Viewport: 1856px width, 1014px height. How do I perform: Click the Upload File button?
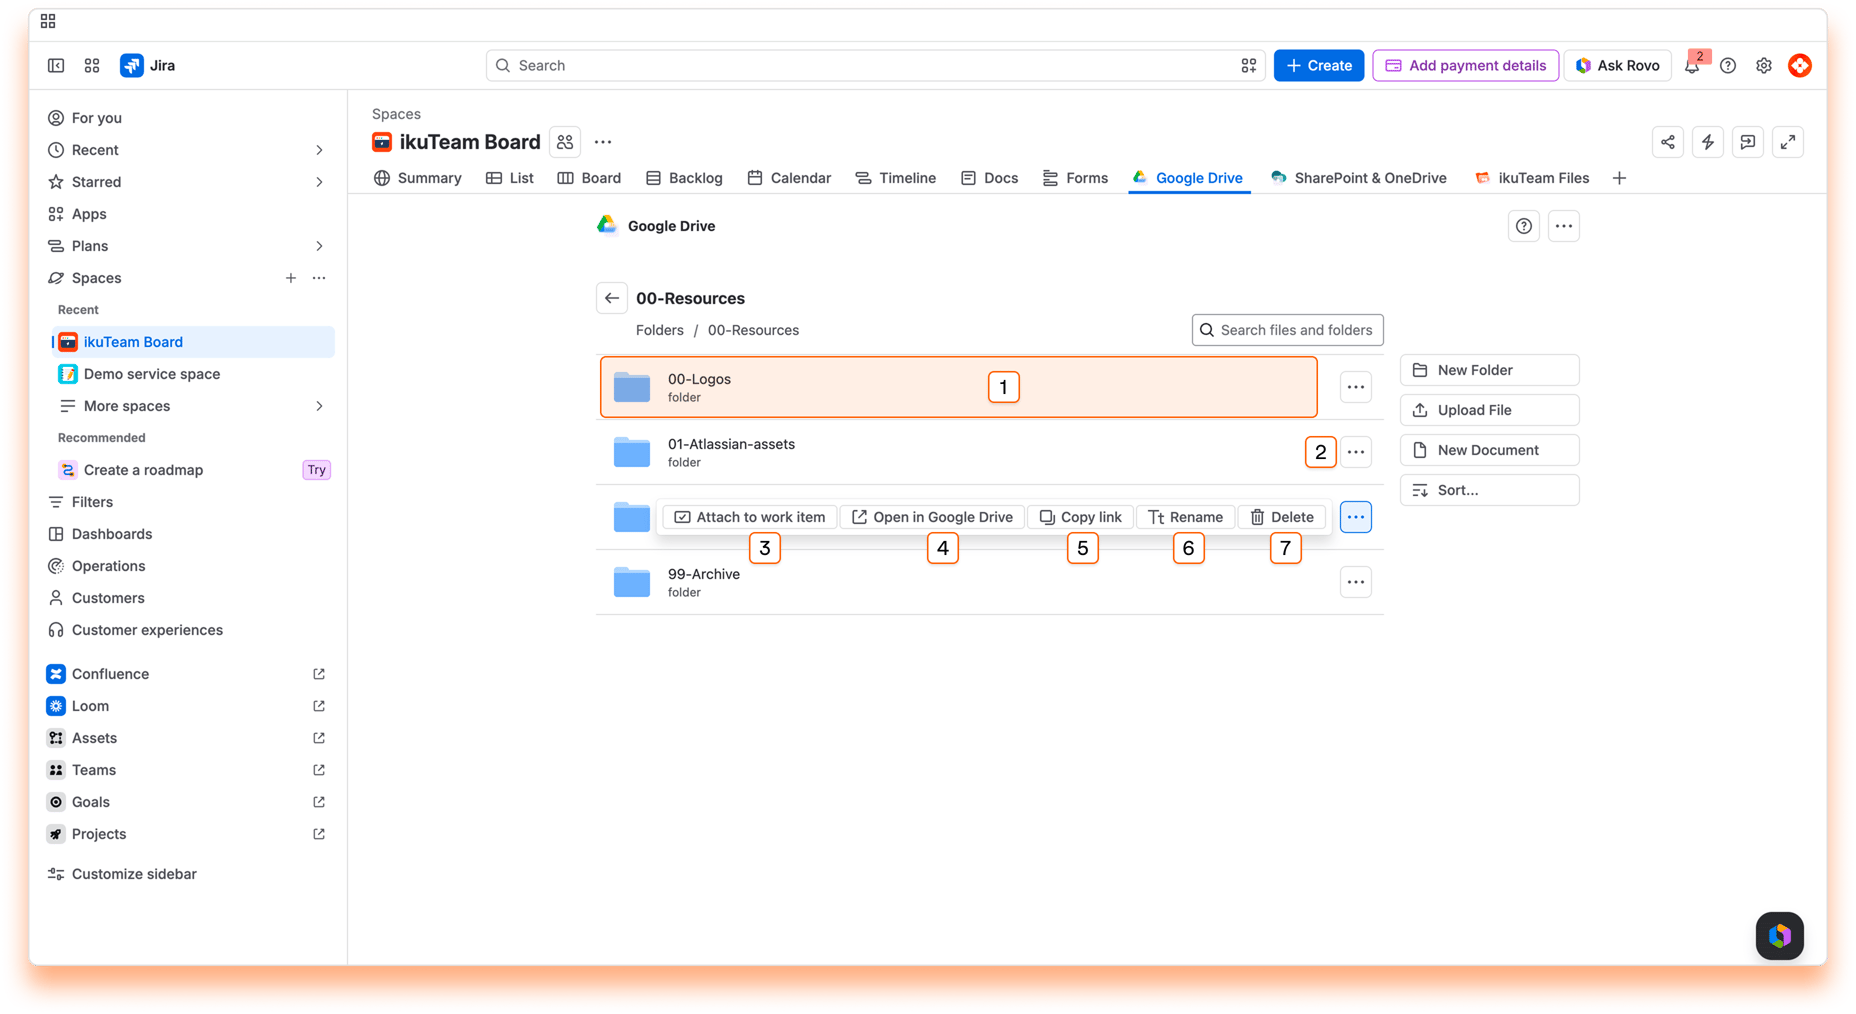pos(1489,410)
